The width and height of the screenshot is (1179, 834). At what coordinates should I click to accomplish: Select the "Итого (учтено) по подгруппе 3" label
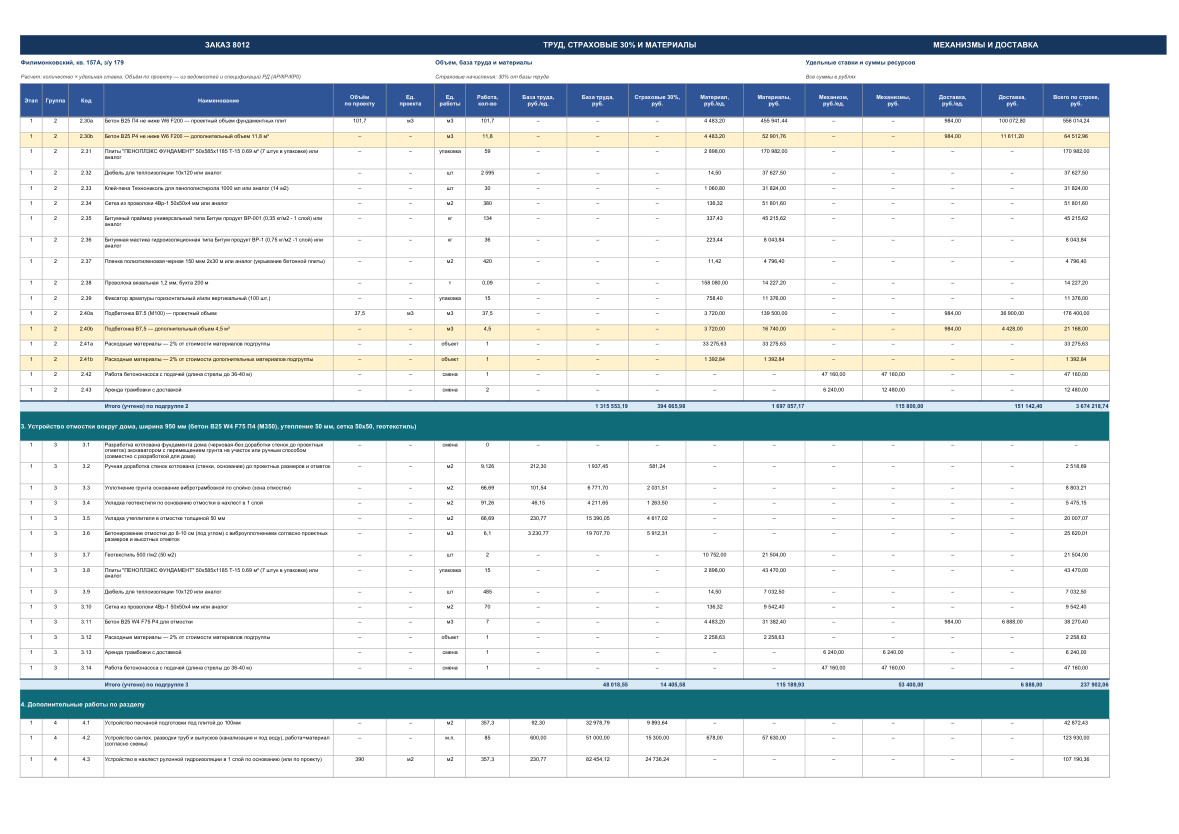point(147,685)
